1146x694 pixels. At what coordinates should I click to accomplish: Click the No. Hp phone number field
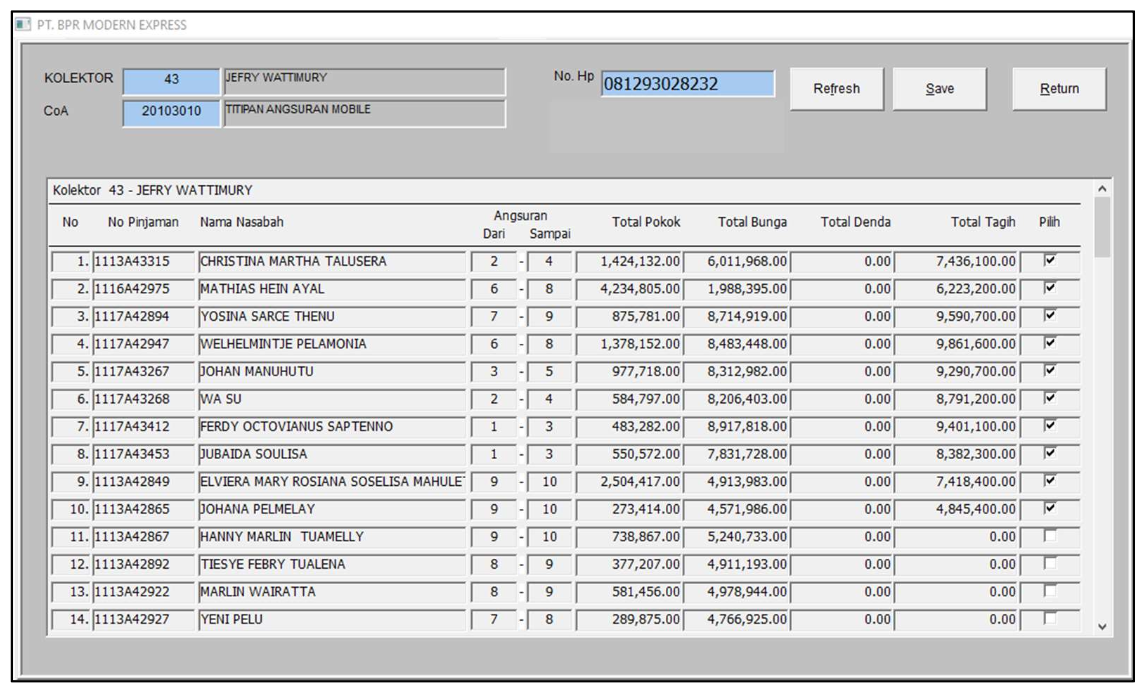687,85
